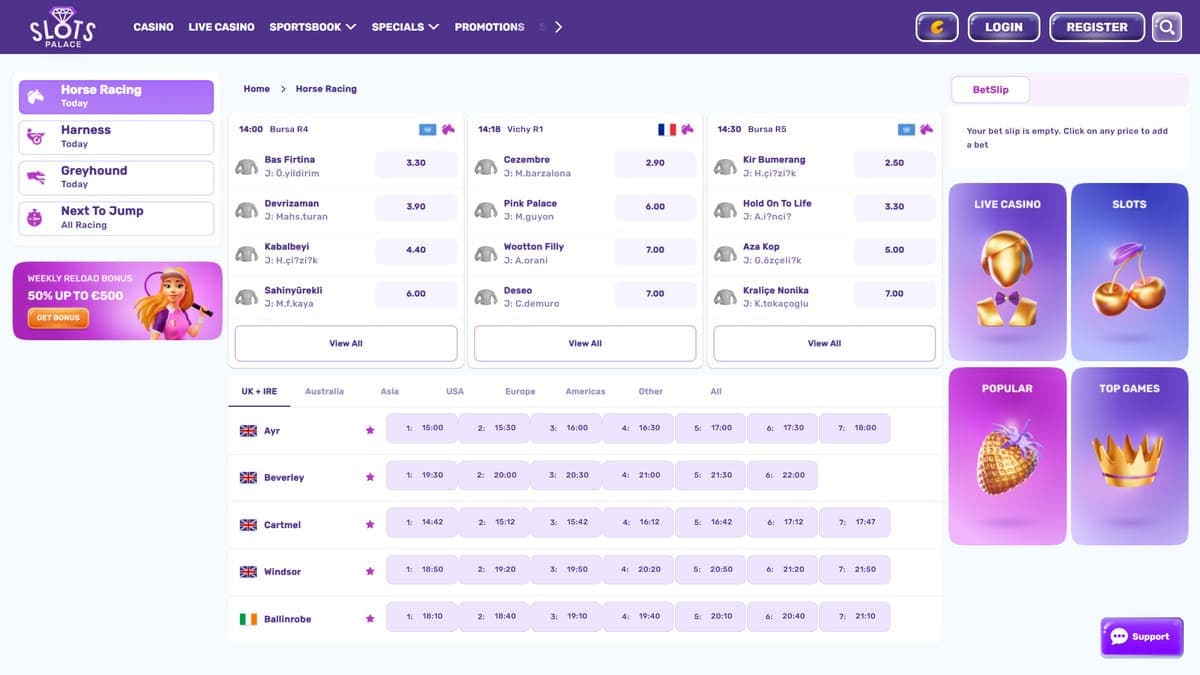The height and width of the screenshot is (675, 1200).
Task: Select Cezembre odds 2.90
Action: (655, 163)
